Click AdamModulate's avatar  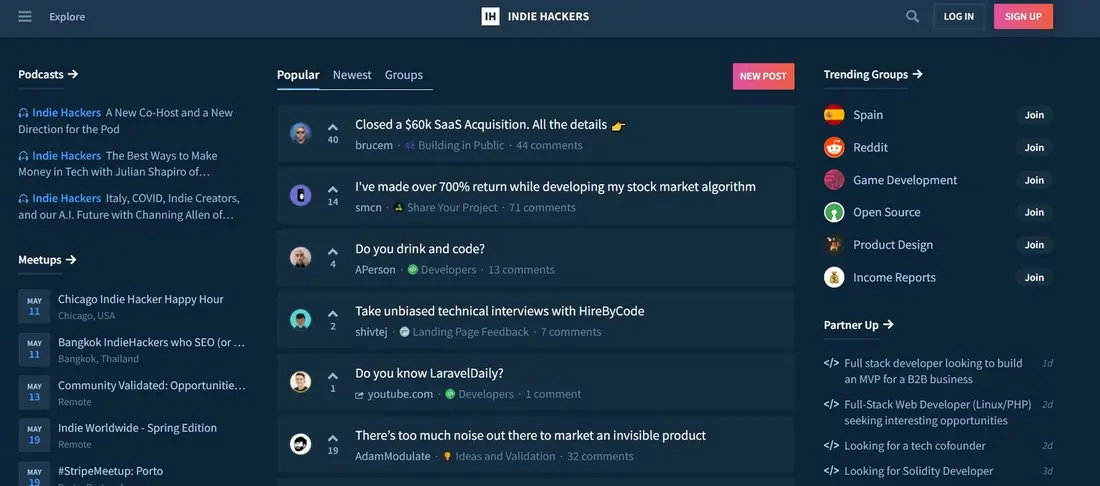click(300, 444)
